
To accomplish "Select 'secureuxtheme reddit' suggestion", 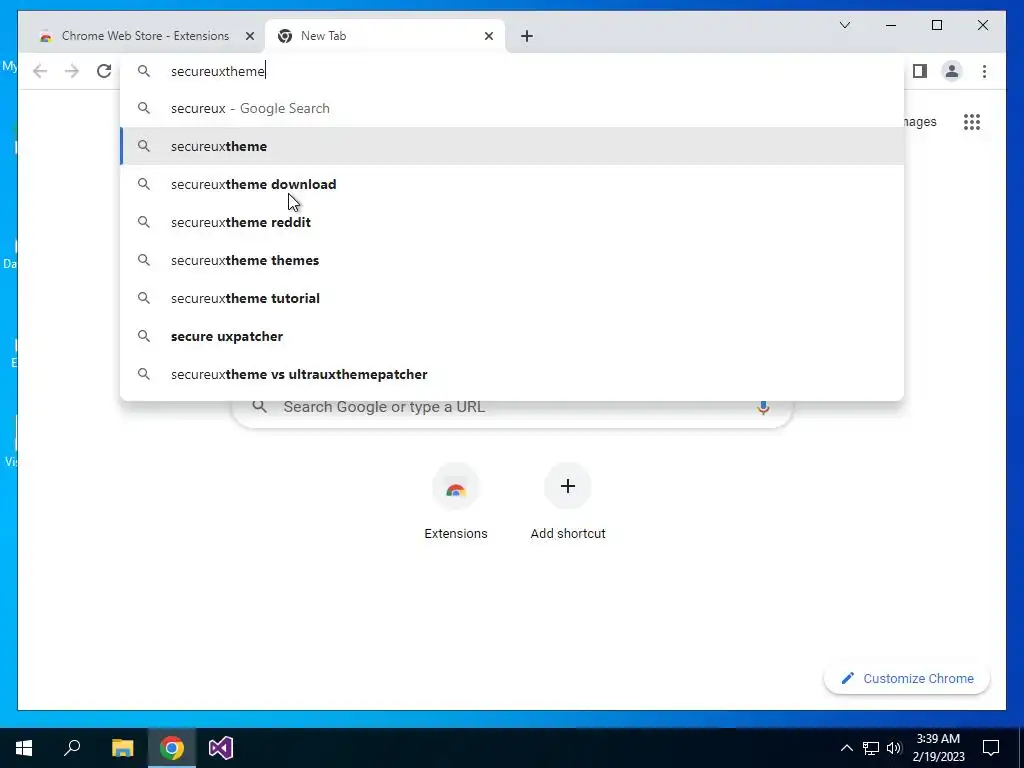I will click(x=513, y=222).
